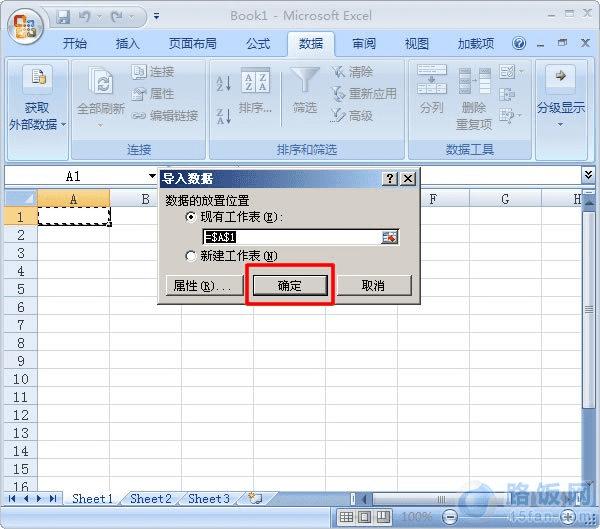
Task: Redo using Quick Access Toolbar icon
Action: 117,17
